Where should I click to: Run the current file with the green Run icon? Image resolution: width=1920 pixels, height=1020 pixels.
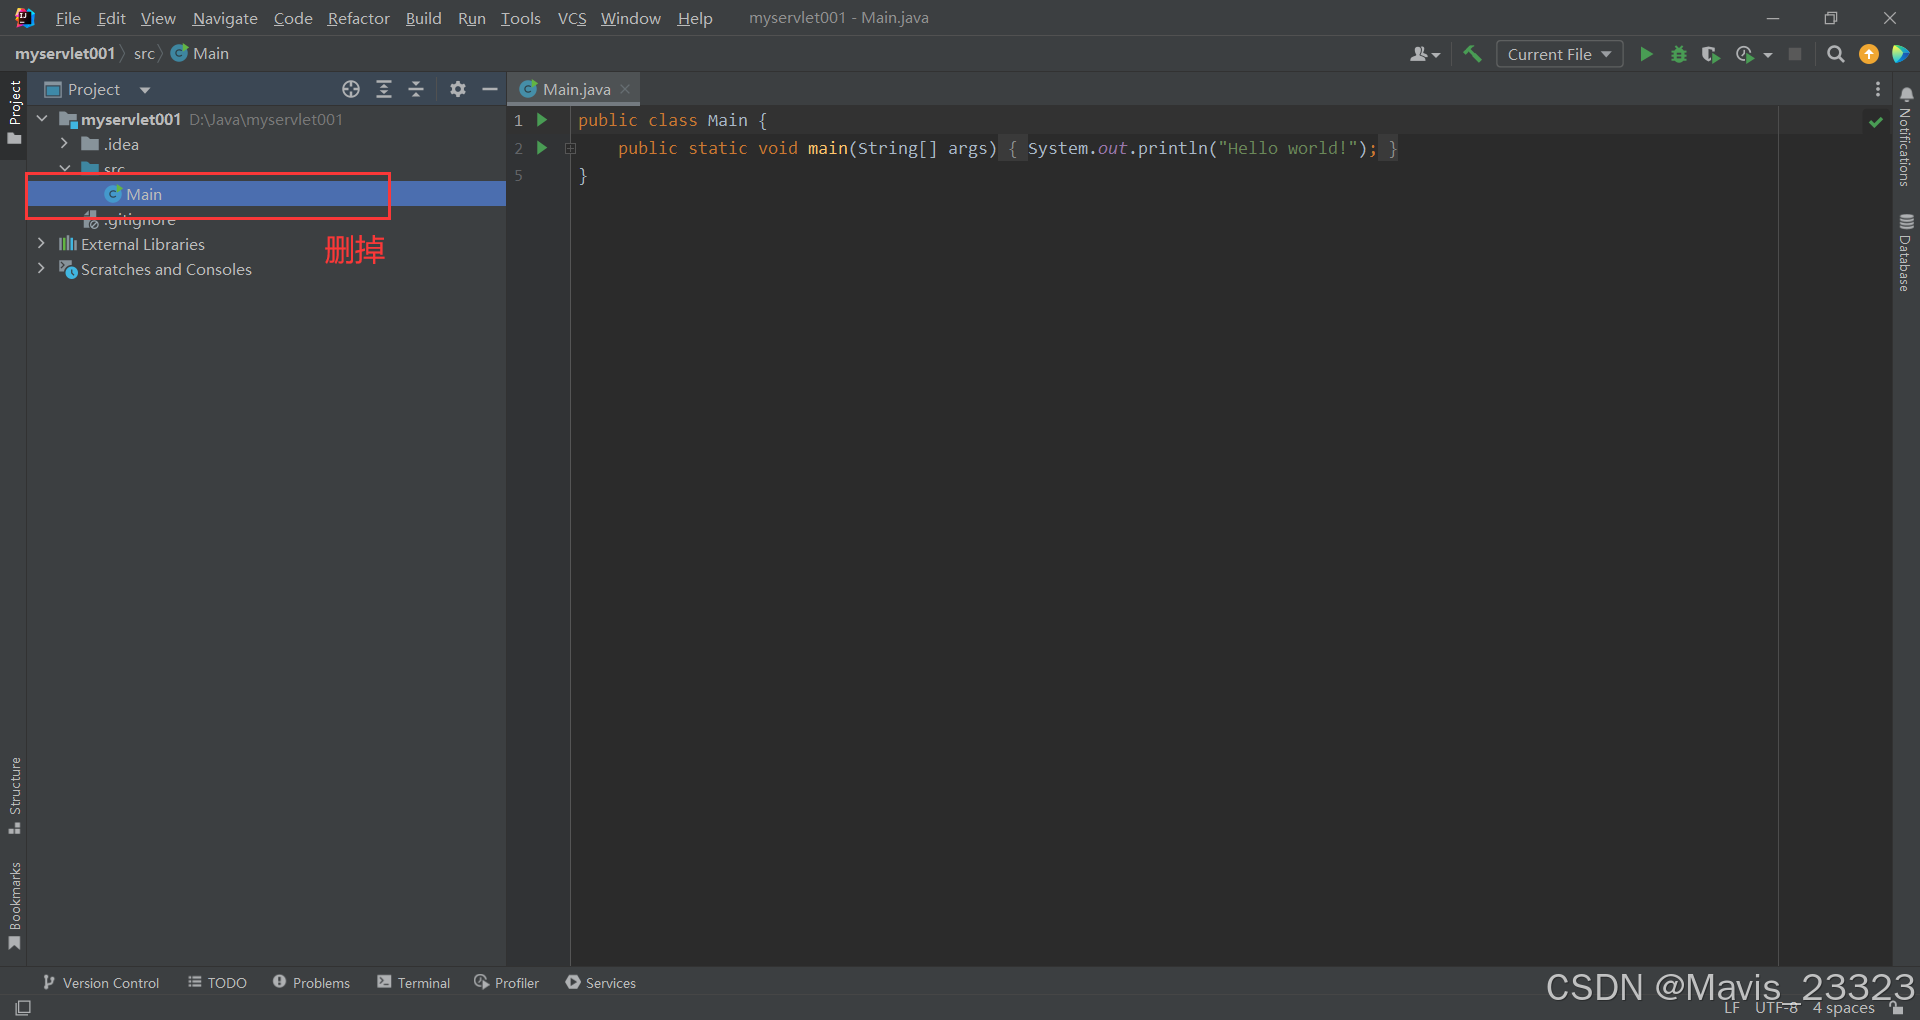(1646, 54)
